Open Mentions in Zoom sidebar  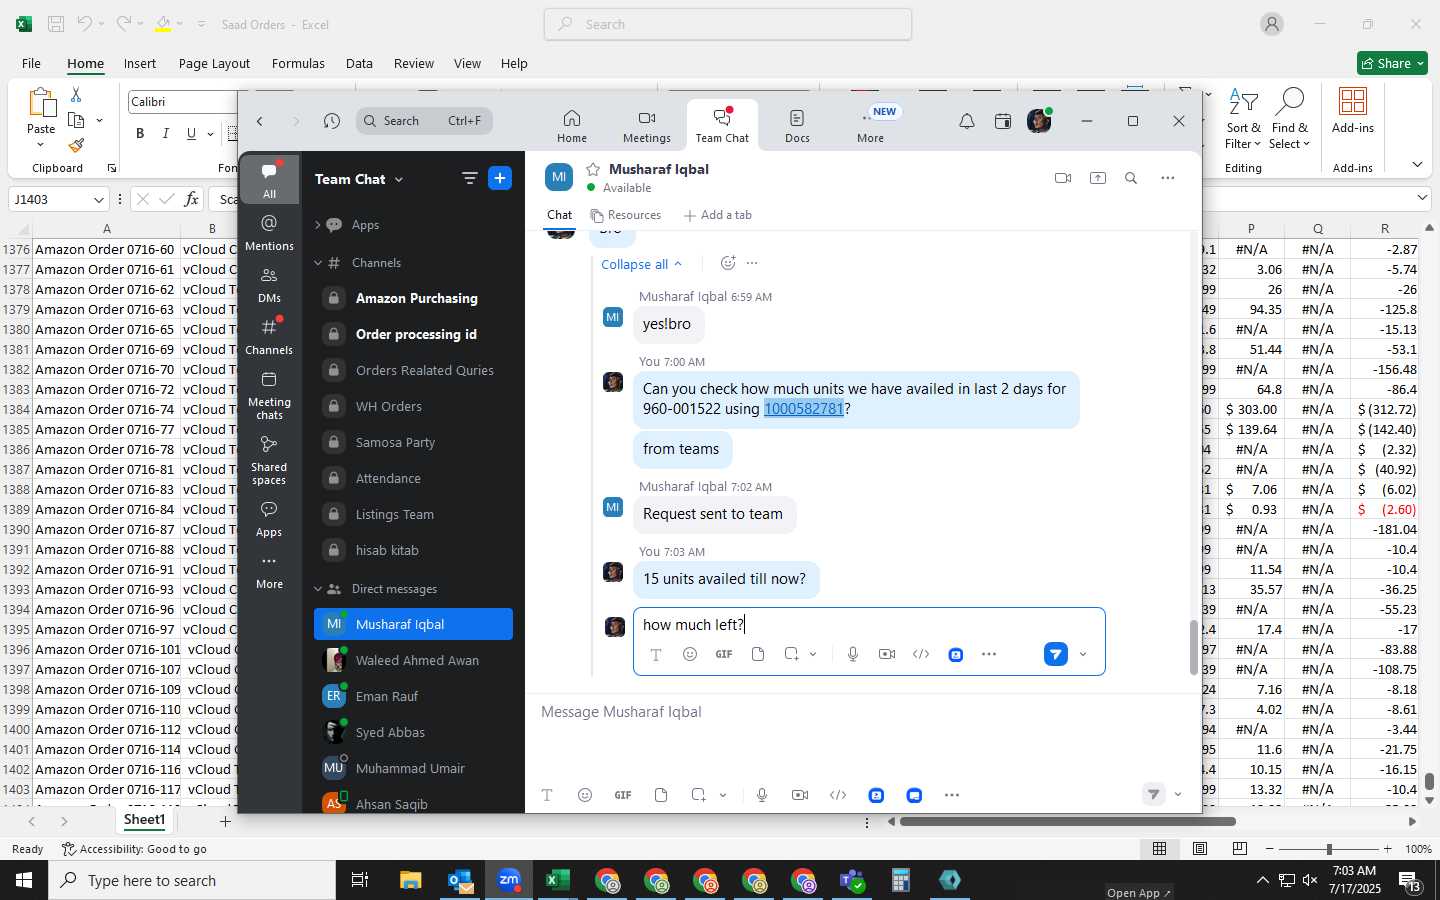269,232
